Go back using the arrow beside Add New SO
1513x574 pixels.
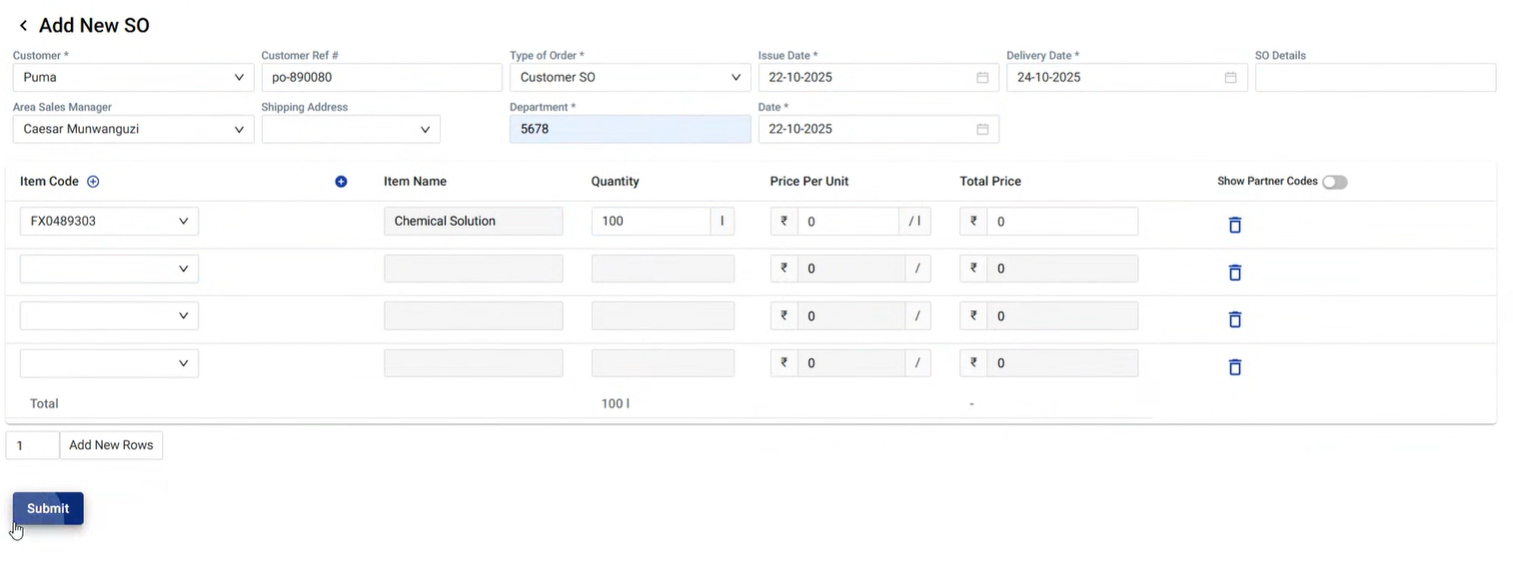[23, 26]
